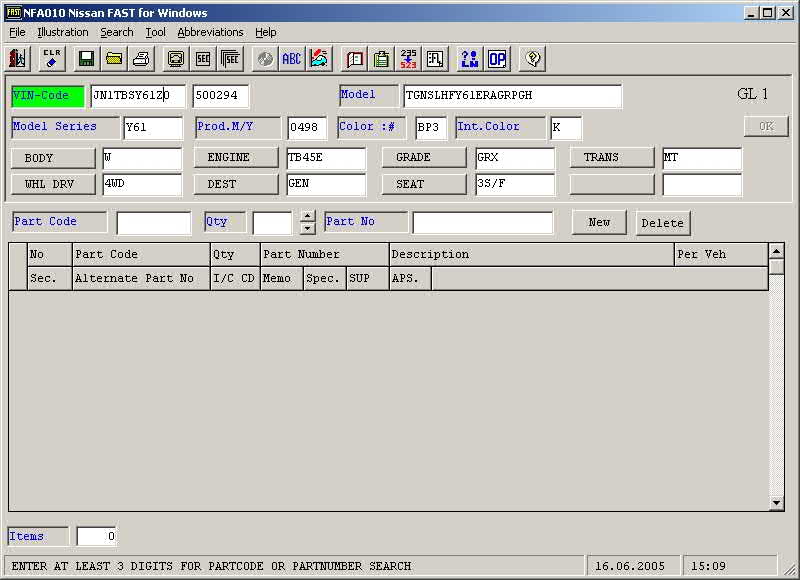This screenshot has width=800, height=580.
Task: Click the ENGINE button
Action: point(236,157)
